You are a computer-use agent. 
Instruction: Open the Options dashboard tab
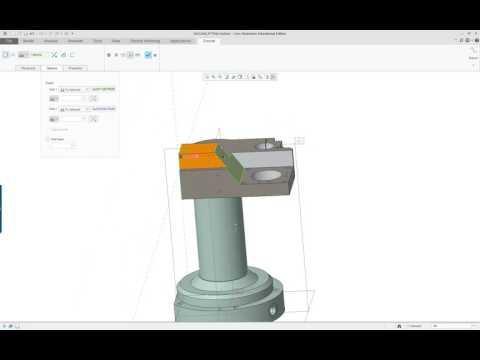click(52, 68)
